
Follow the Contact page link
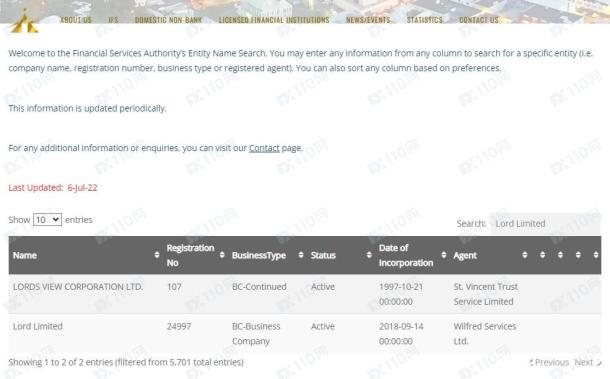[x=264, y=148]
